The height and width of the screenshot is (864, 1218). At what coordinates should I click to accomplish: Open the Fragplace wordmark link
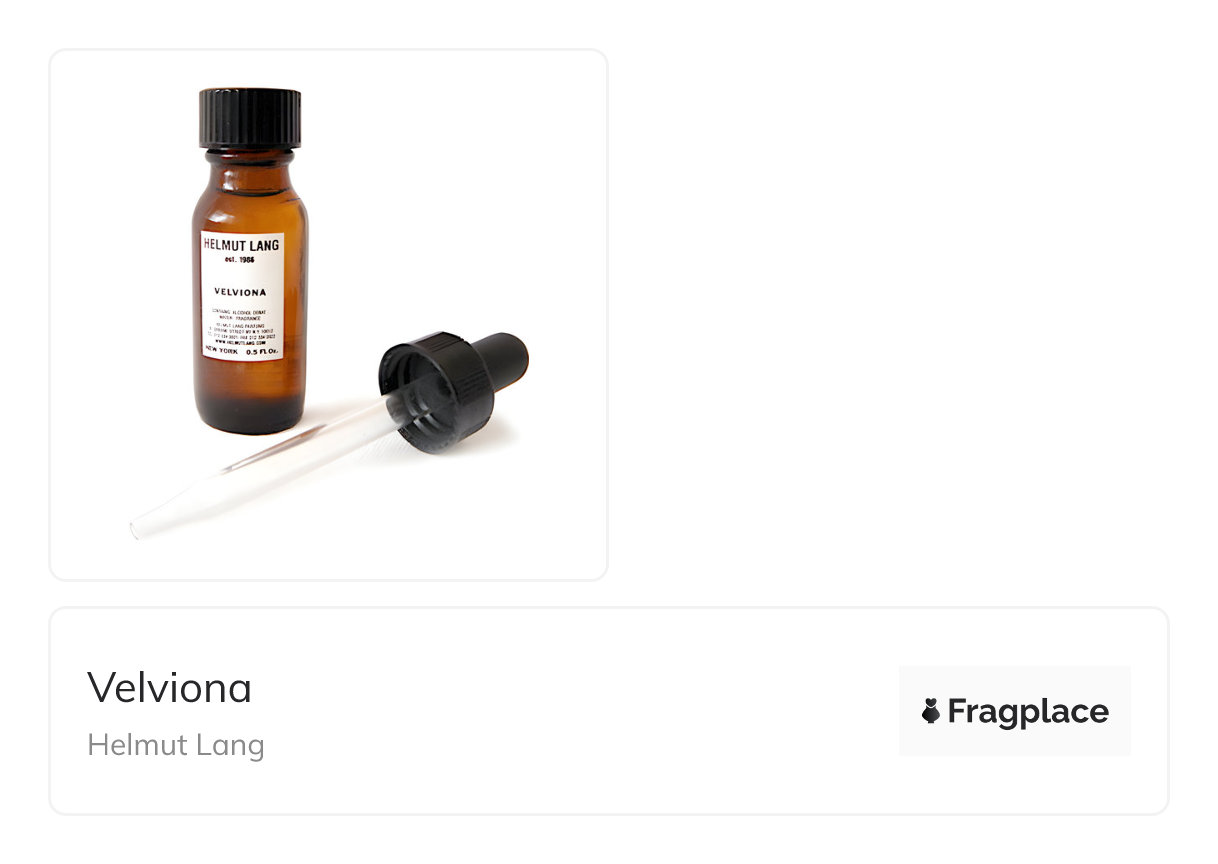click(x=1028, y=711)
